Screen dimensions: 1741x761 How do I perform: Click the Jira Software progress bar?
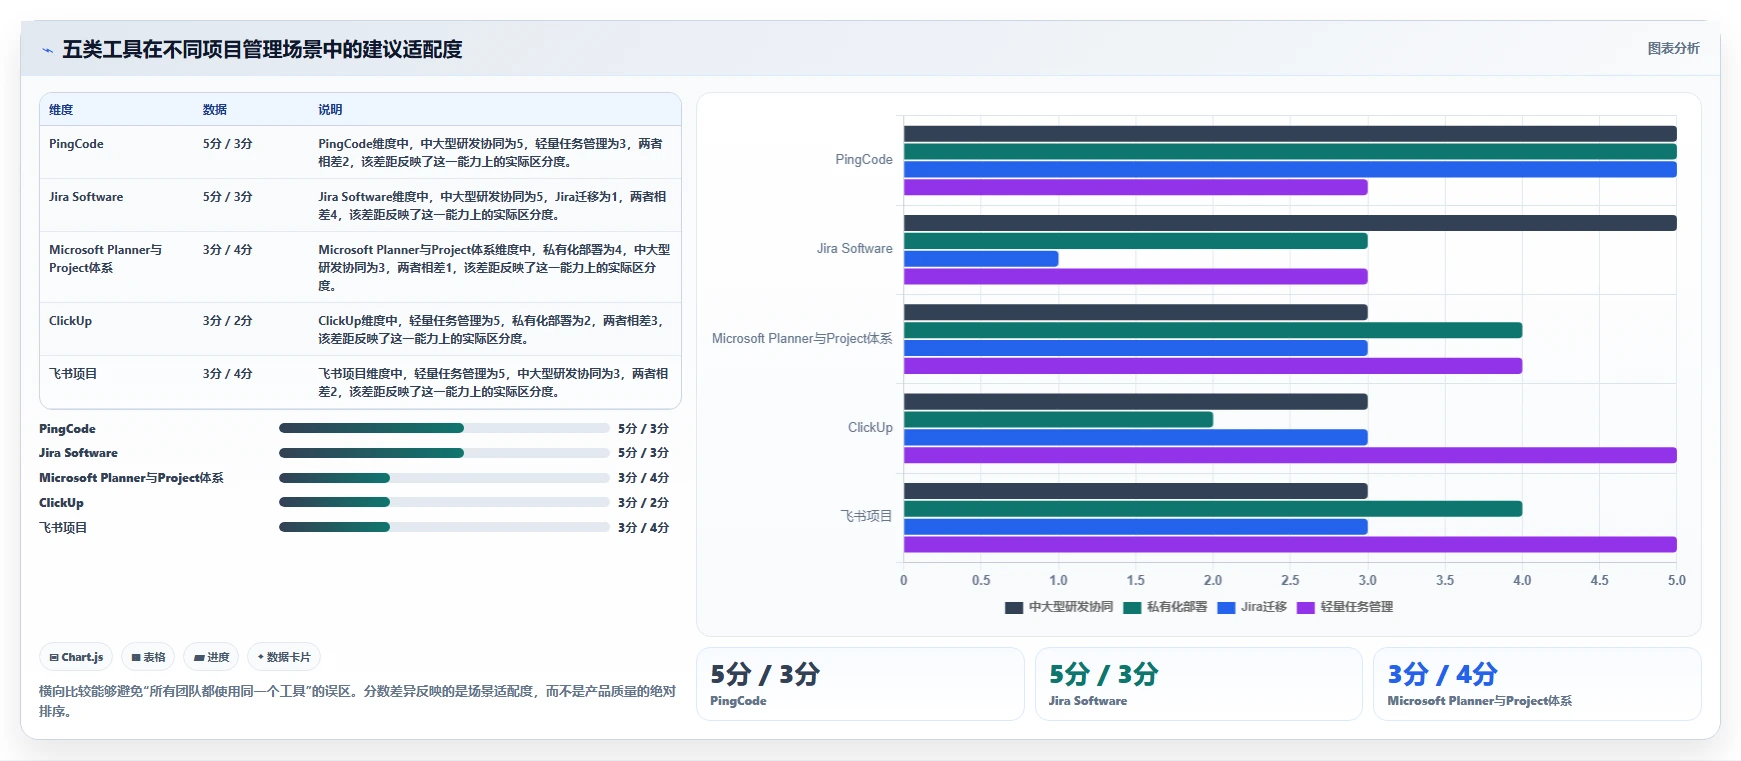(x=444, y=453)
